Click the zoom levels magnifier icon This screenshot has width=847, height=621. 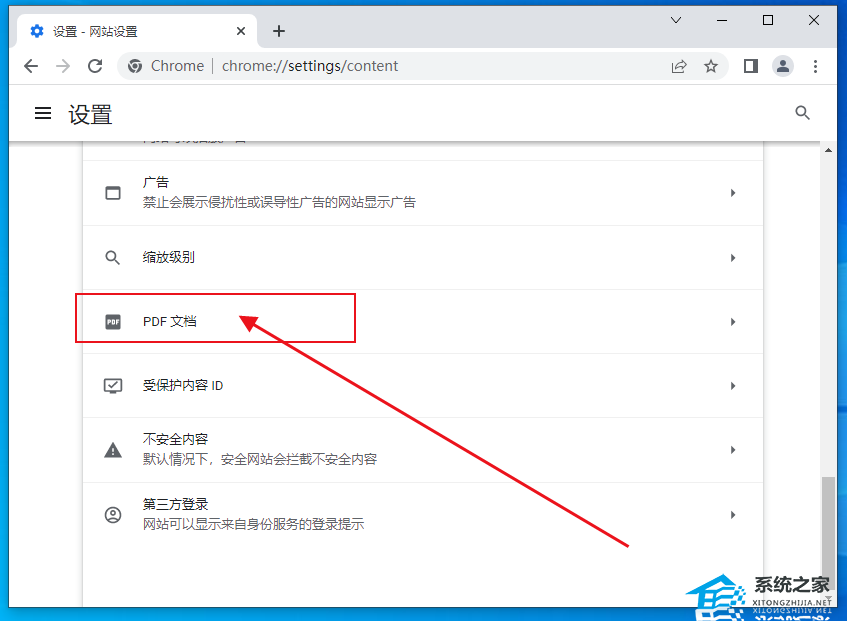112,258
